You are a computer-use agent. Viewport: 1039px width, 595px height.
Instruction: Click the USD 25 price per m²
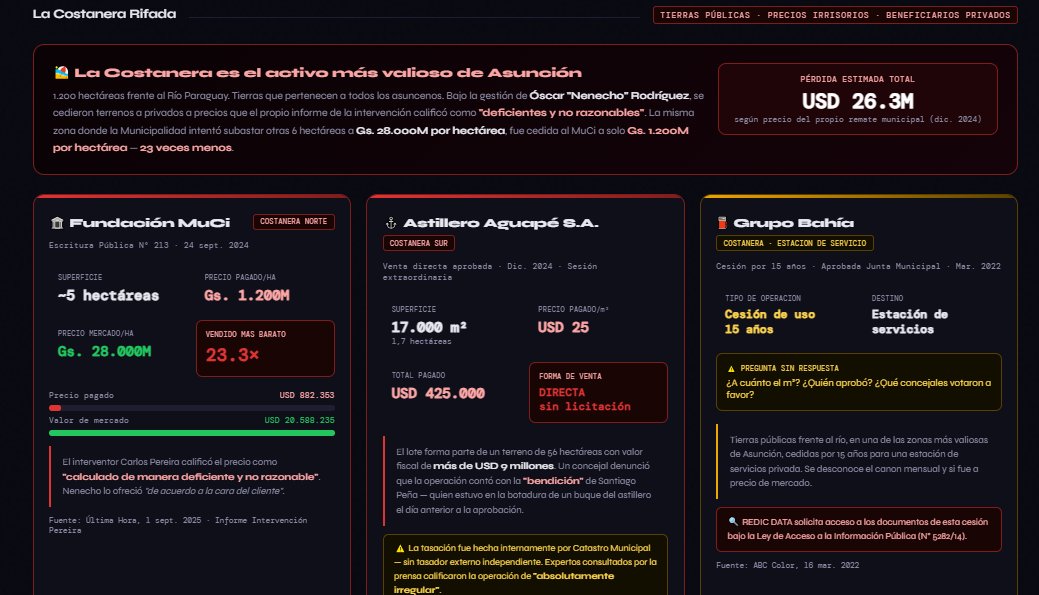point(563,327)
